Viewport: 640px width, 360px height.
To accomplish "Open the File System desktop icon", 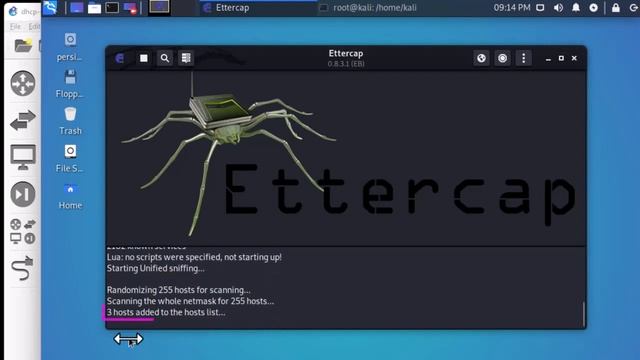I will 70,158.
